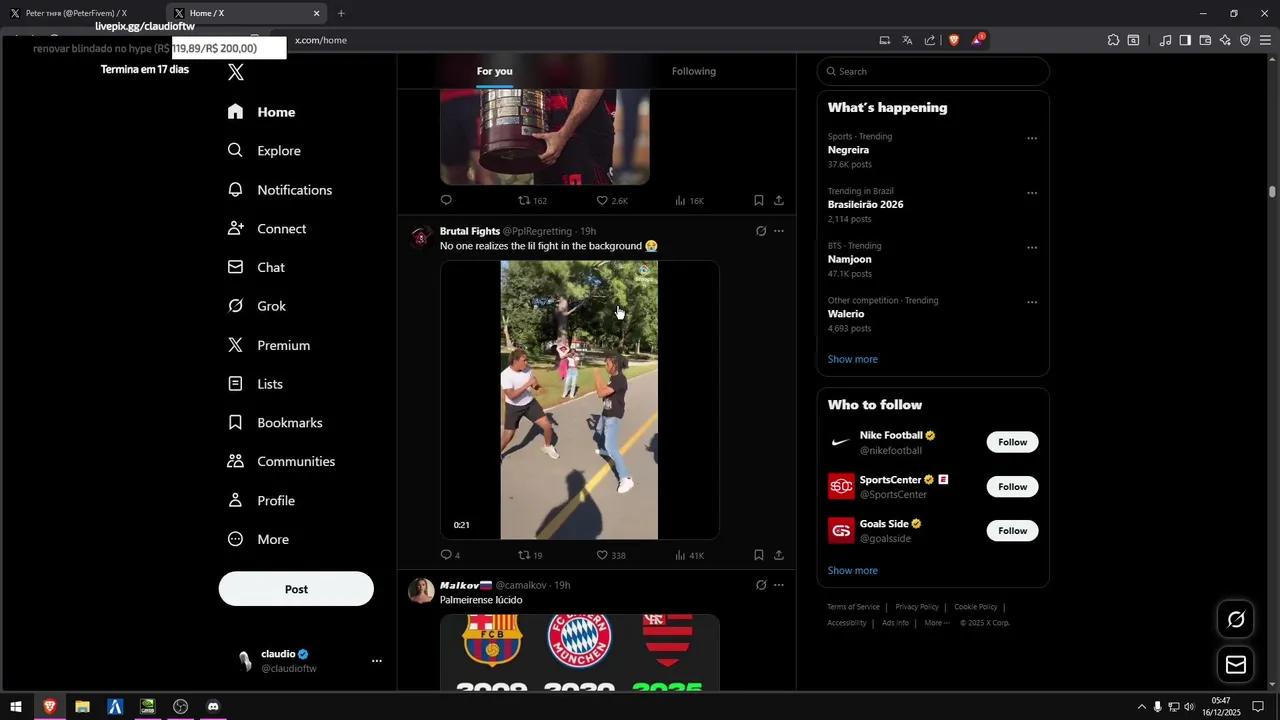
Task: Follow SportsCenter account
Action: [1012, 487]
